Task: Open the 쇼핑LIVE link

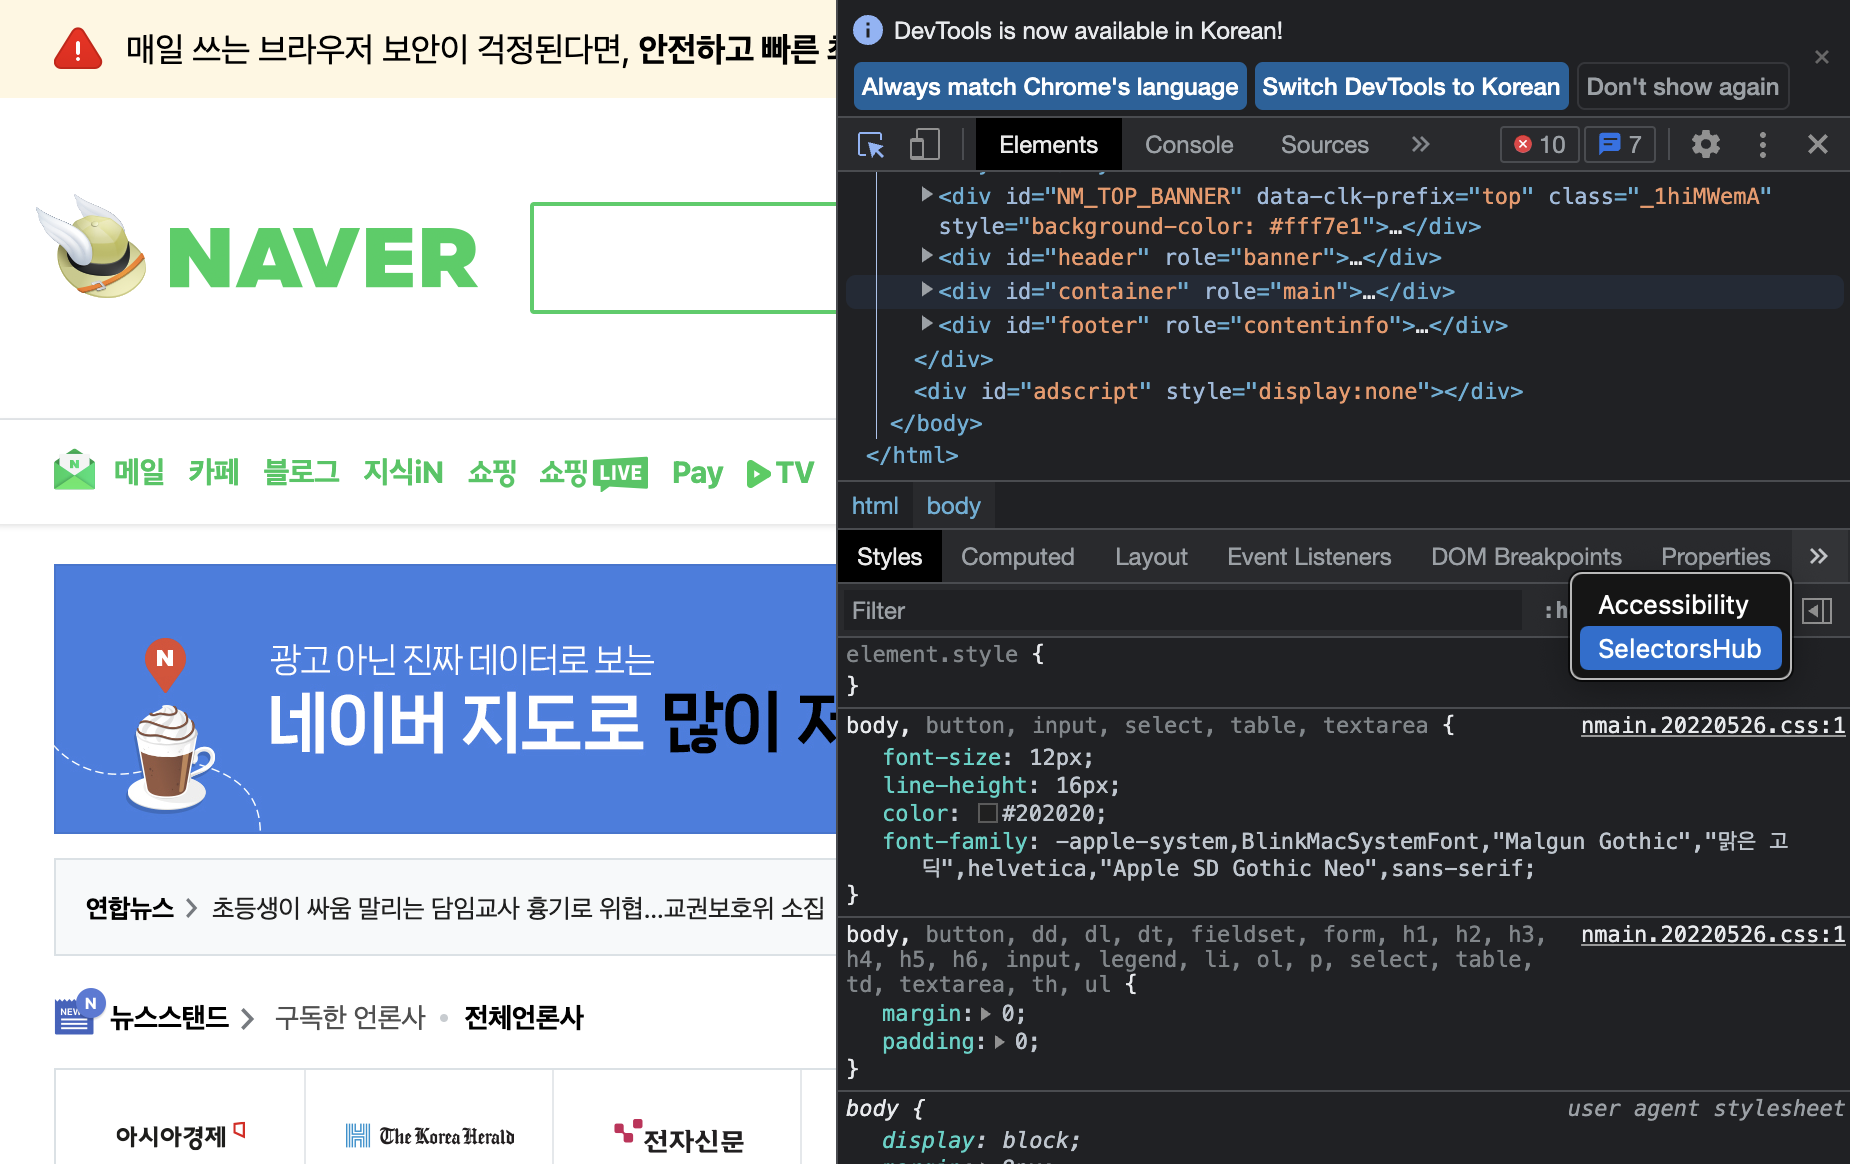Action: [593, 473]
